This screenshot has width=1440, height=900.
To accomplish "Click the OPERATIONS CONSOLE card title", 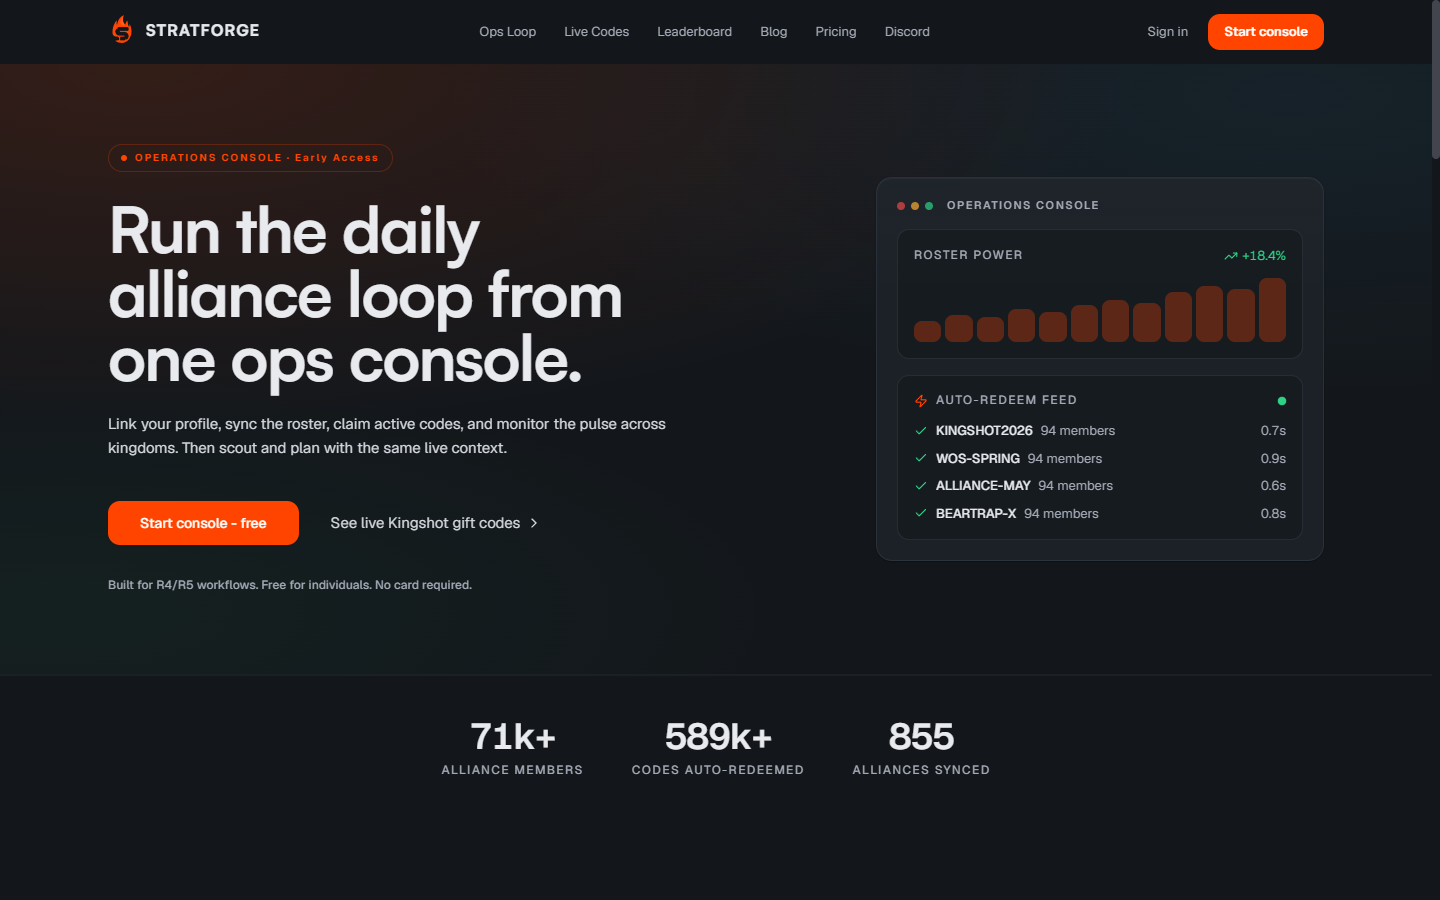I will (x=1022, y=205).
